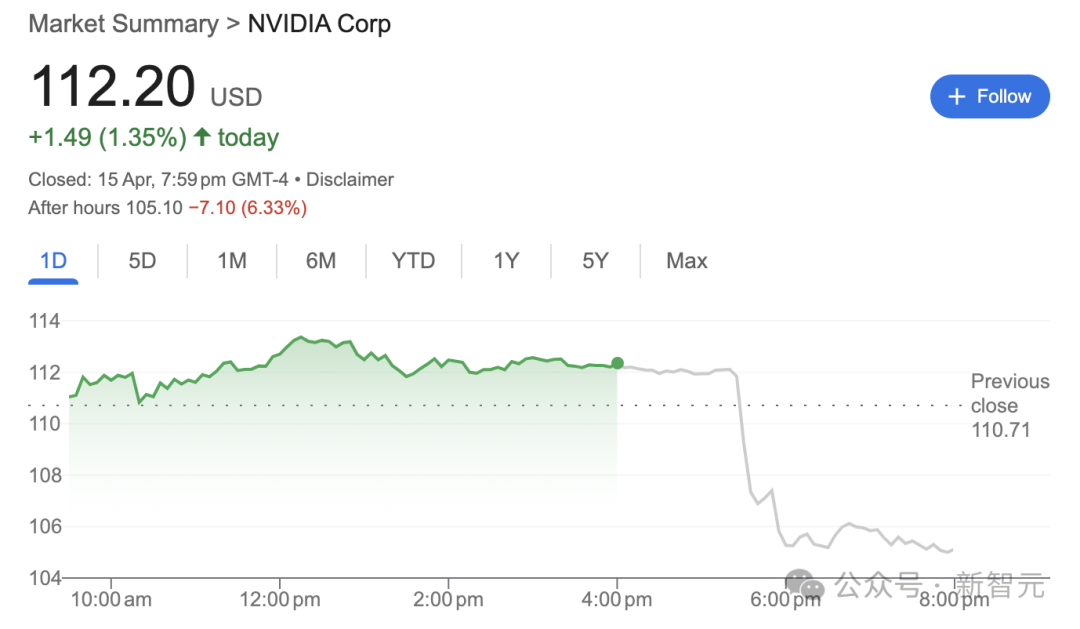This screenshot has width=1080, height=629.
Task: Open the Disclaimer link
Action: (350, 180)
